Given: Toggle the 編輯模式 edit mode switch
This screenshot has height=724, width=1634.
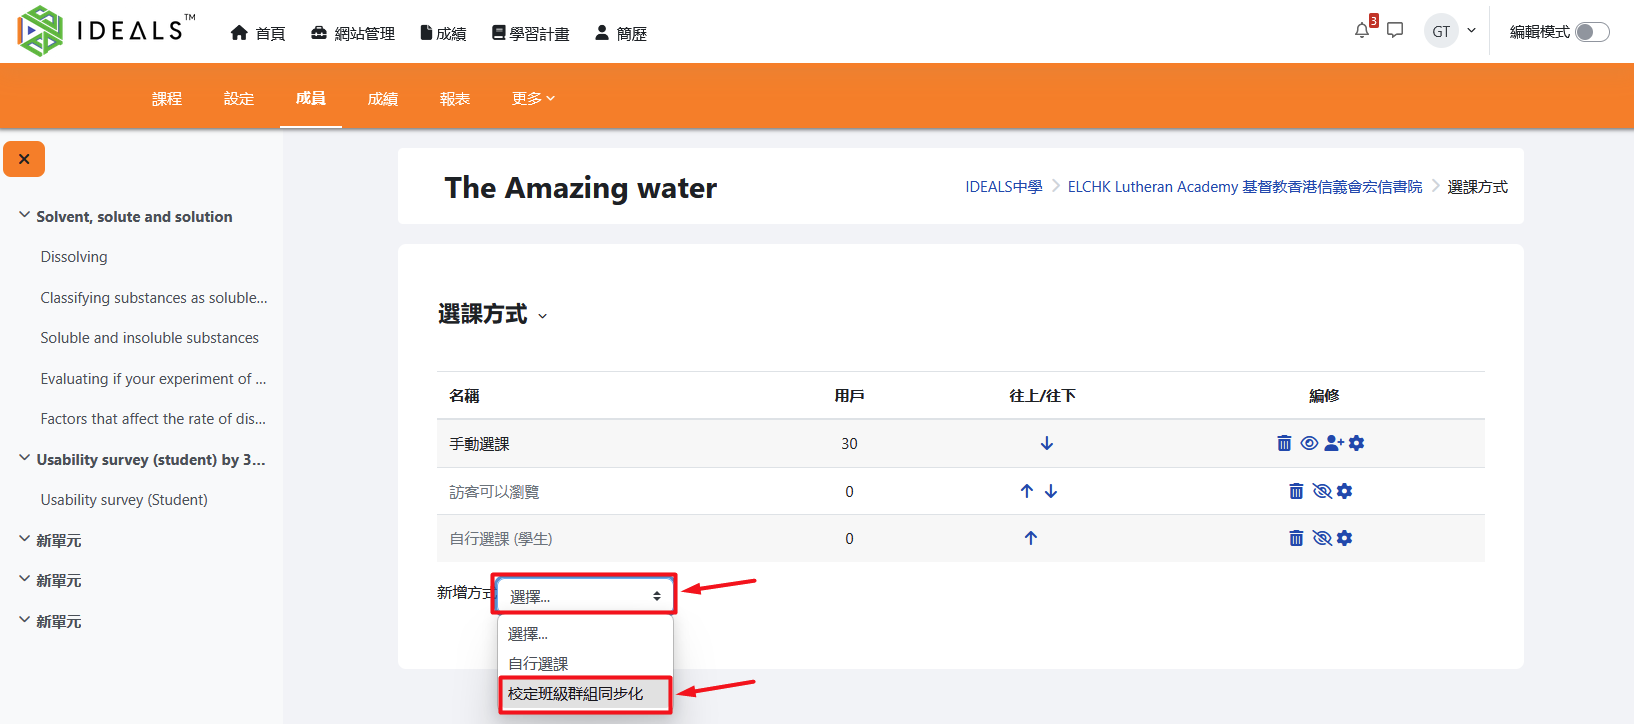Looking at the screenshot, I should tap(1591, 32).
